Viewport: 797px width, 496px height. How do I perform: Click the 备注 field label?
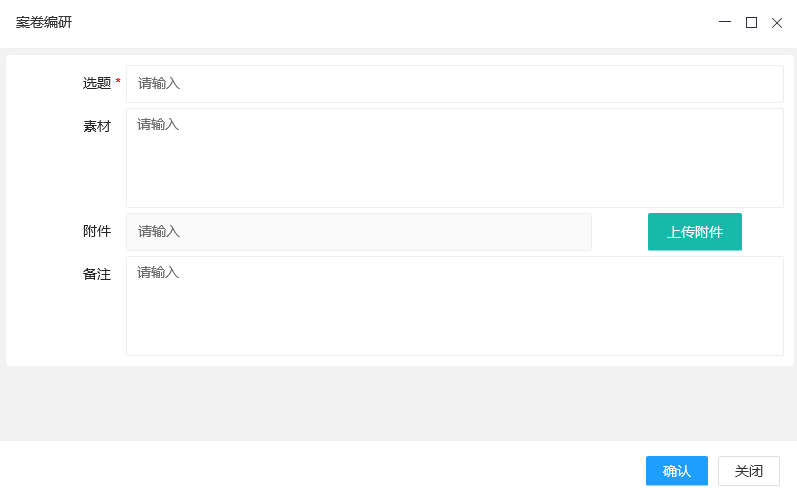[x=97, y=274]
